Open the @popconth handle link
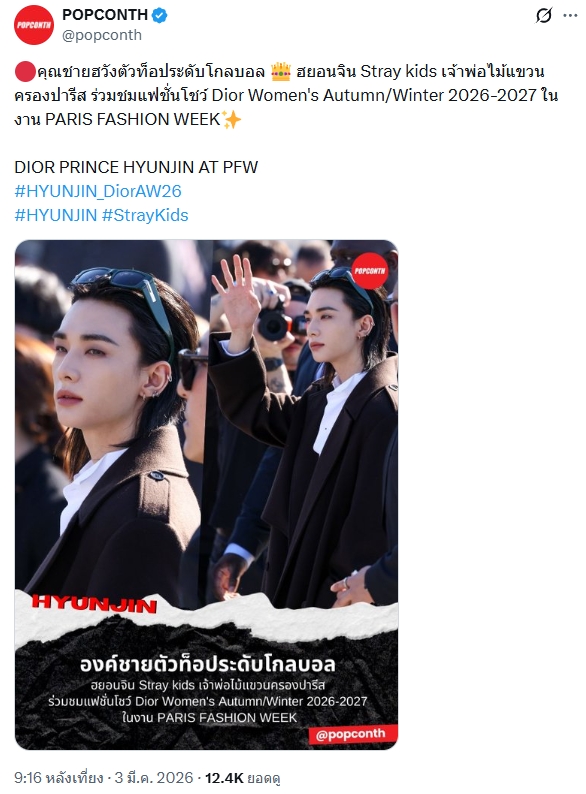Screen dimensions: 586x794 (102, 35)
